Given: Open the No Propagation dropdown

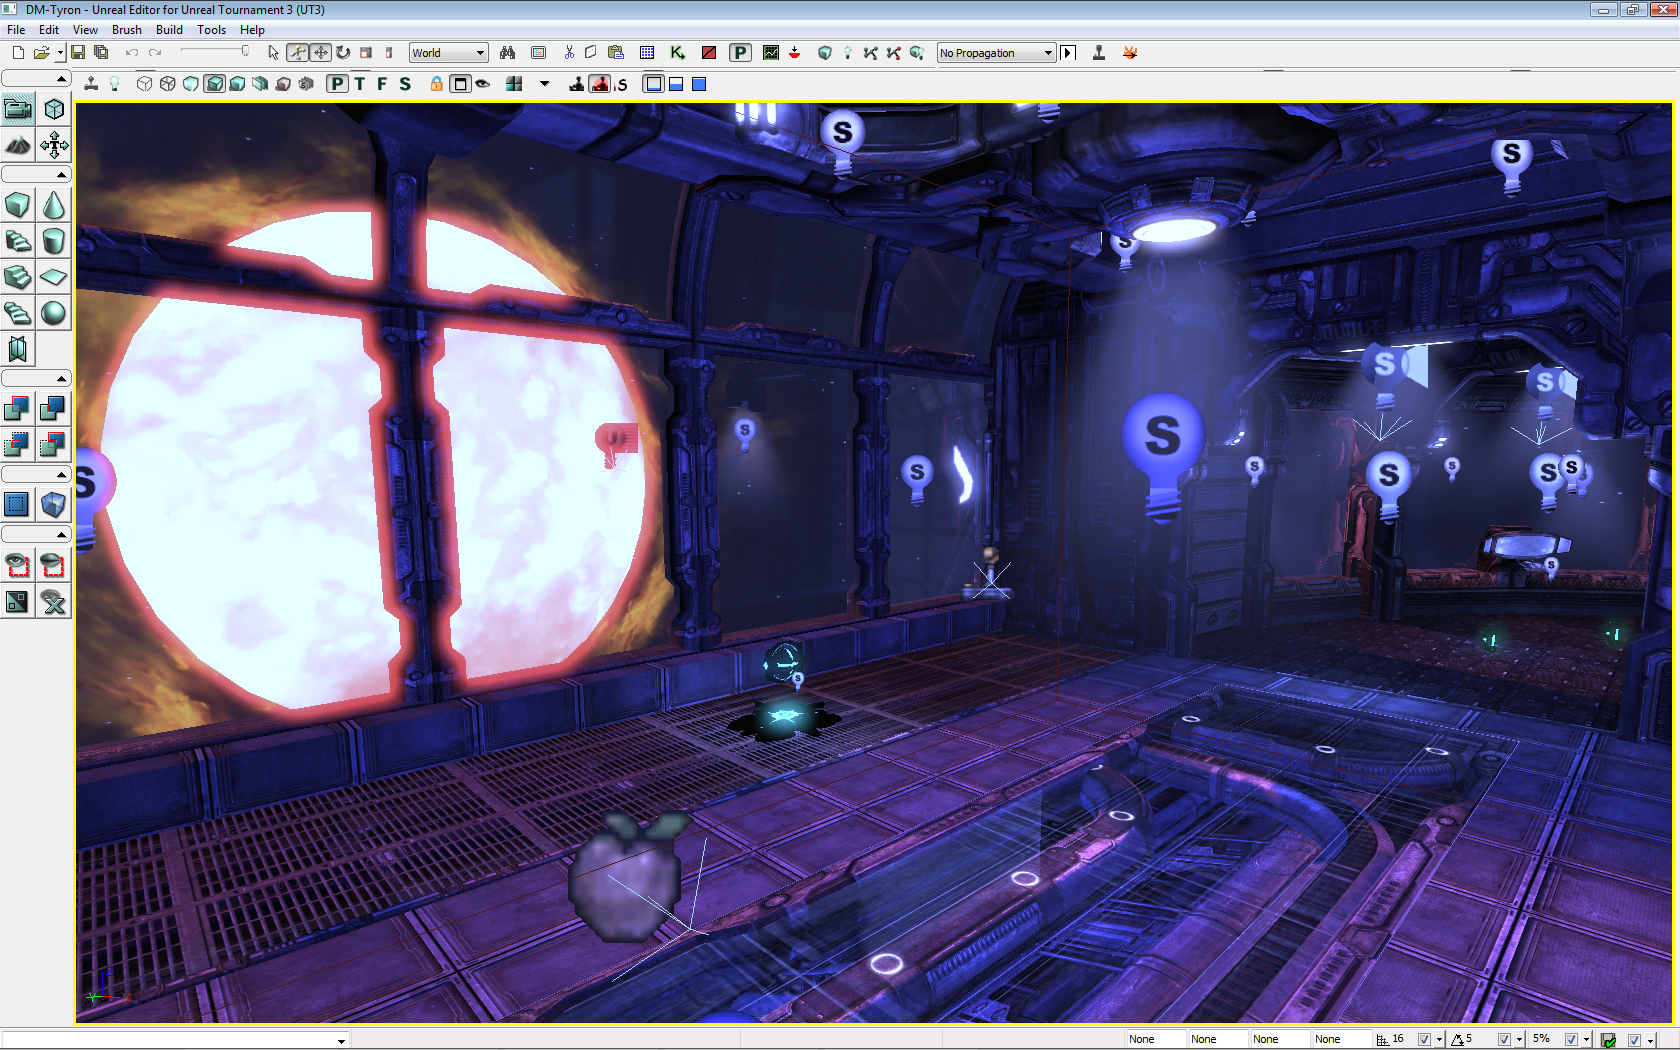Looking at the screenshot, I should click(996, 53).
